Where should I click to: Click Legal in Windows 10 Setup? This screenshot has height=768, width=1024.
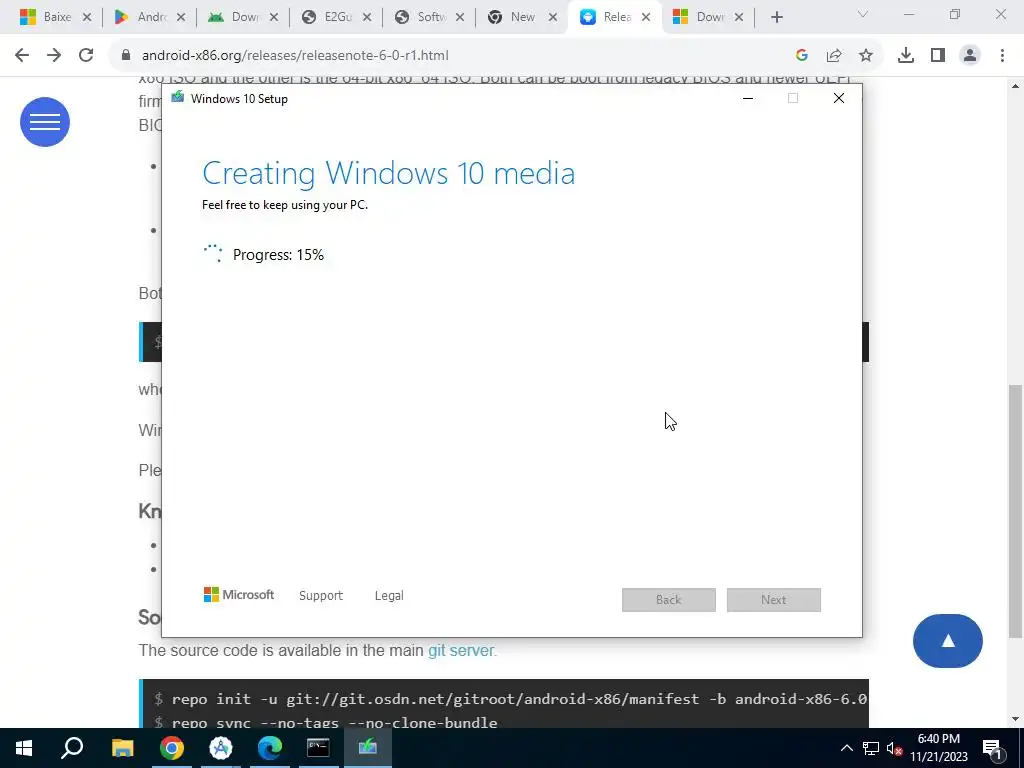coord(389,596)
